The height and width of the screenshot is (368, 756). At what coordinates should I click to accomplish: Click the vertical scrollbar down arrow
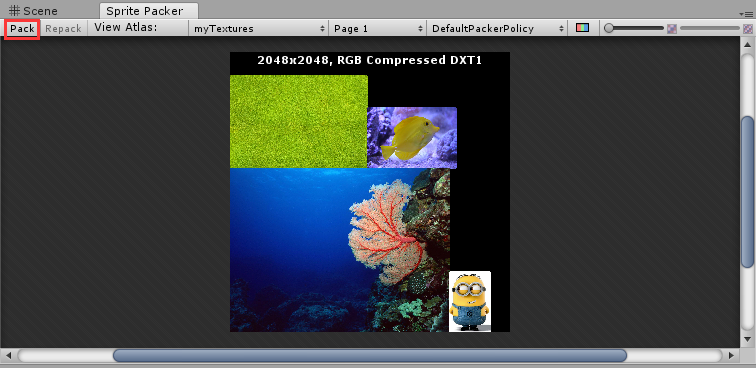(x=747, y=339)
